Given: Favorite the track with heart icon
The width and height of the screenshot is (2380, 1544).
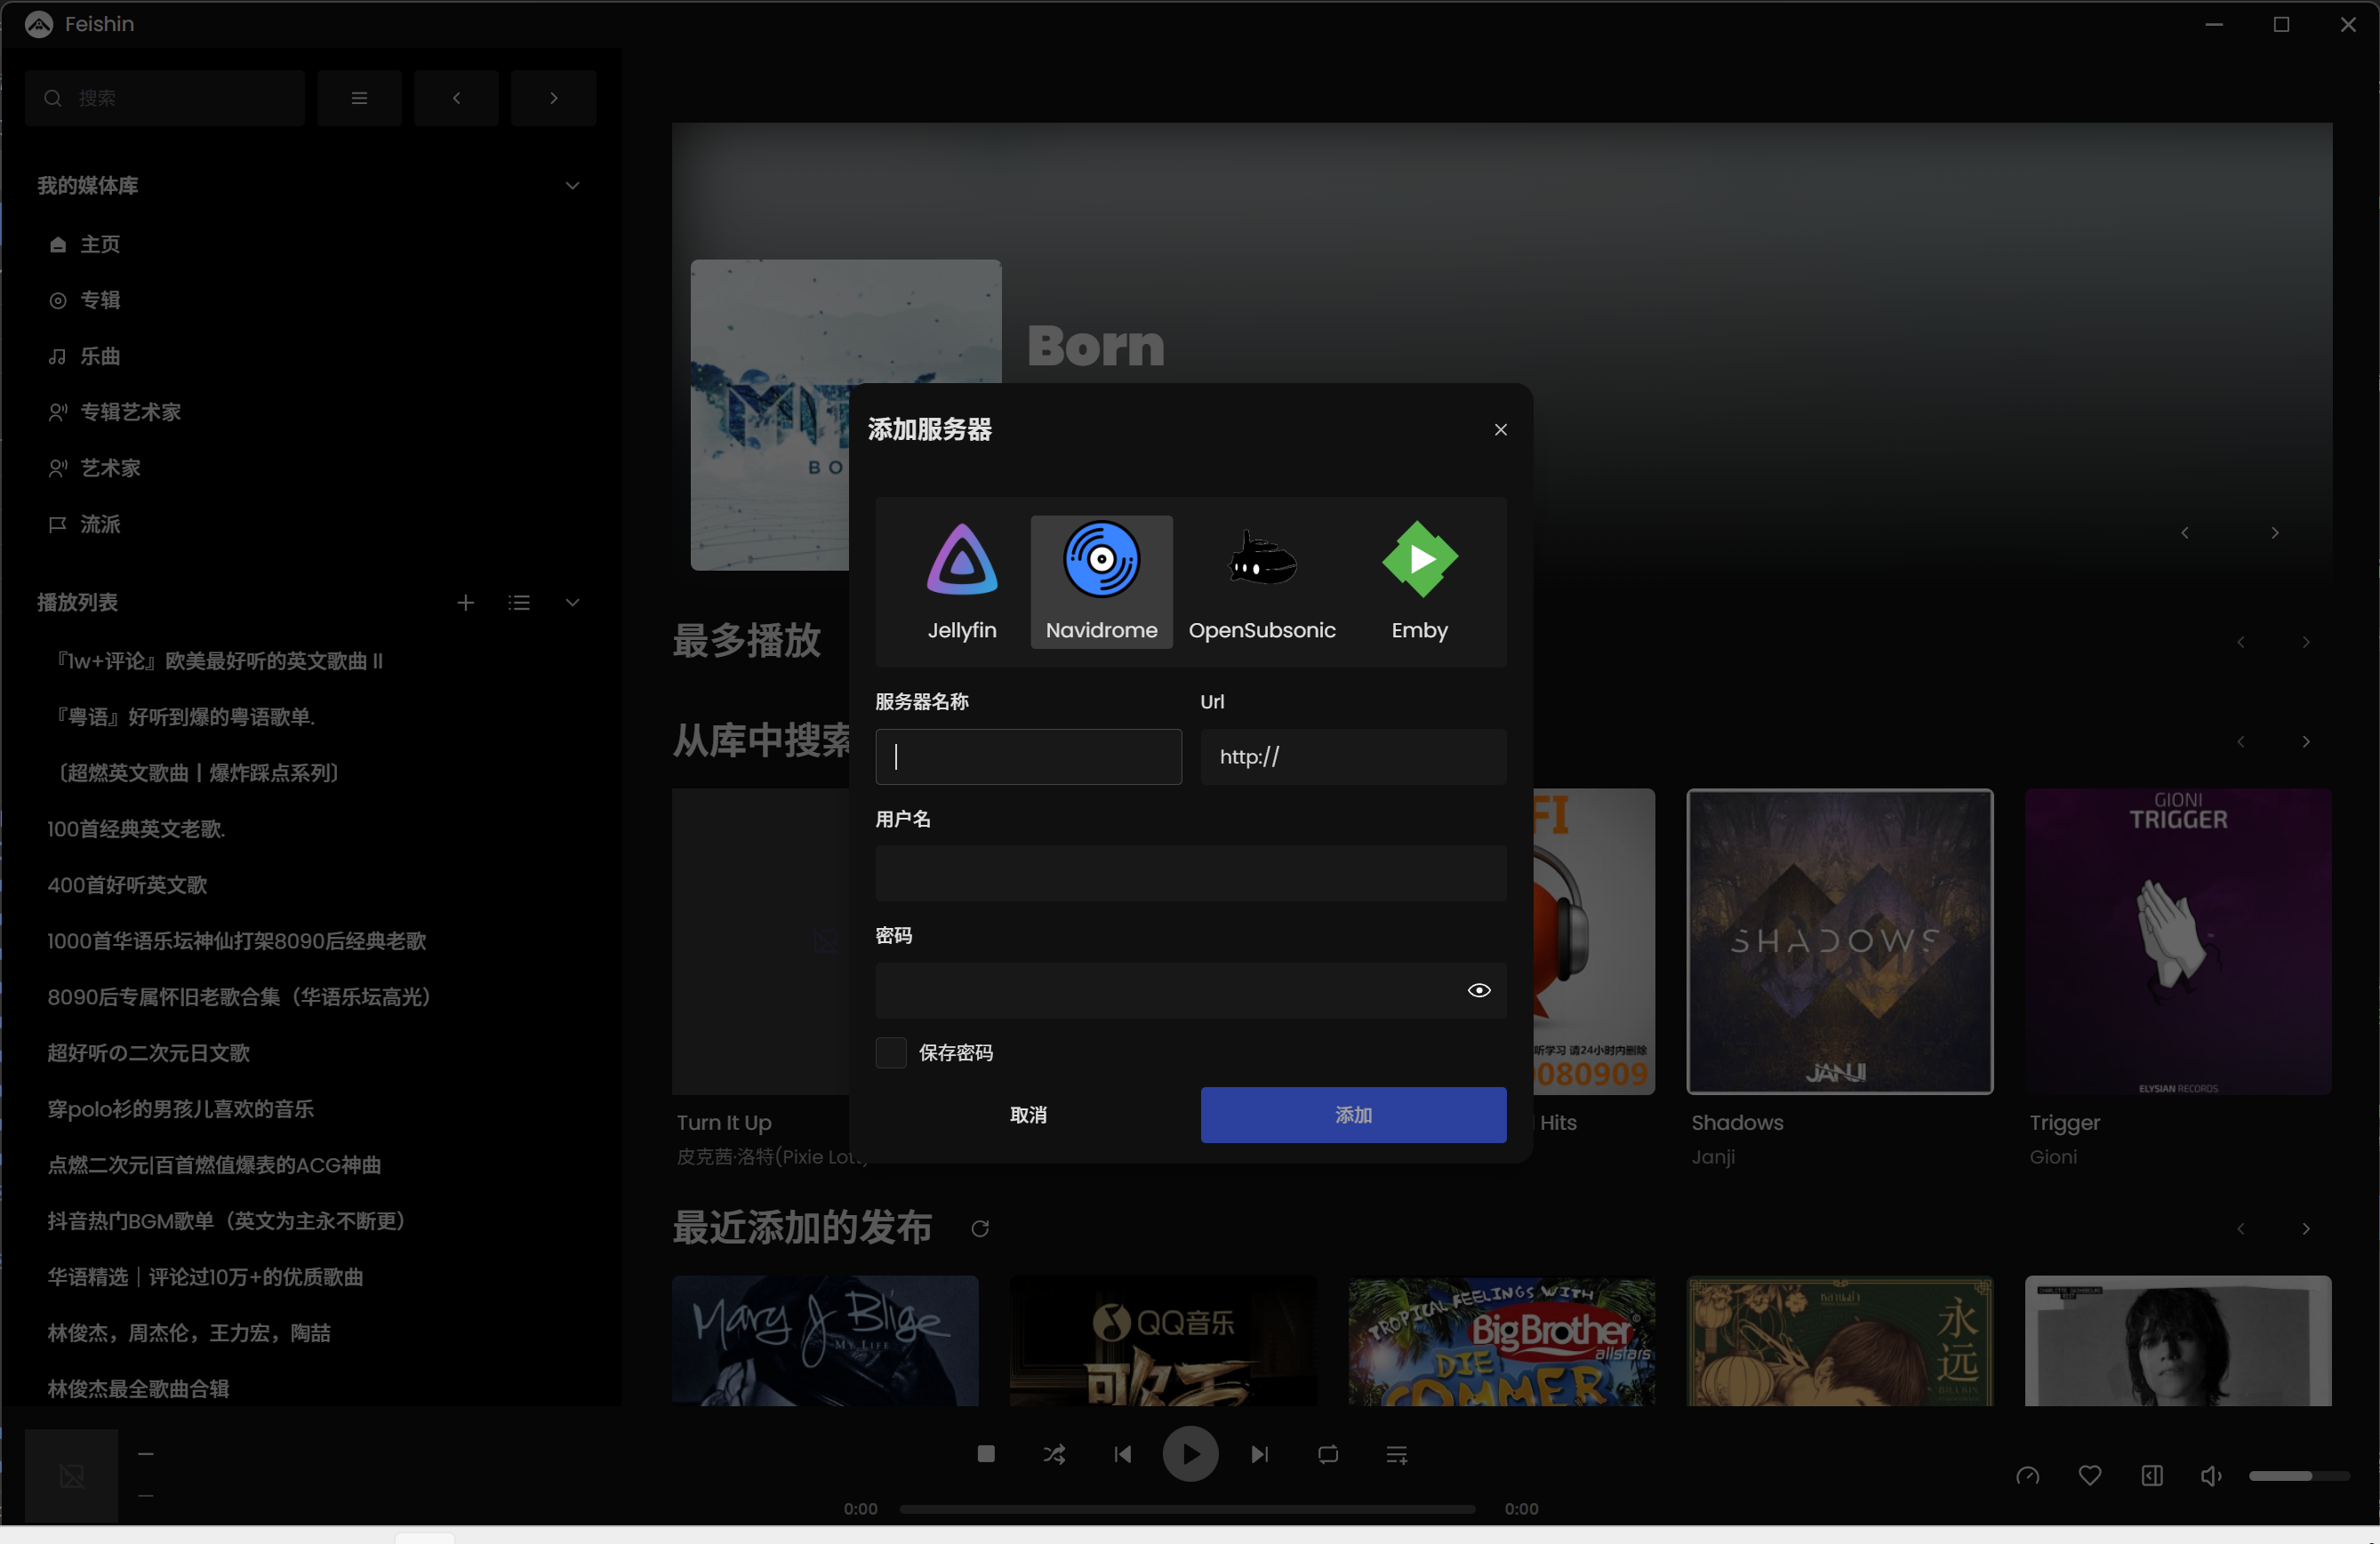Looking at the screenshot, I should point(2089,1476).
